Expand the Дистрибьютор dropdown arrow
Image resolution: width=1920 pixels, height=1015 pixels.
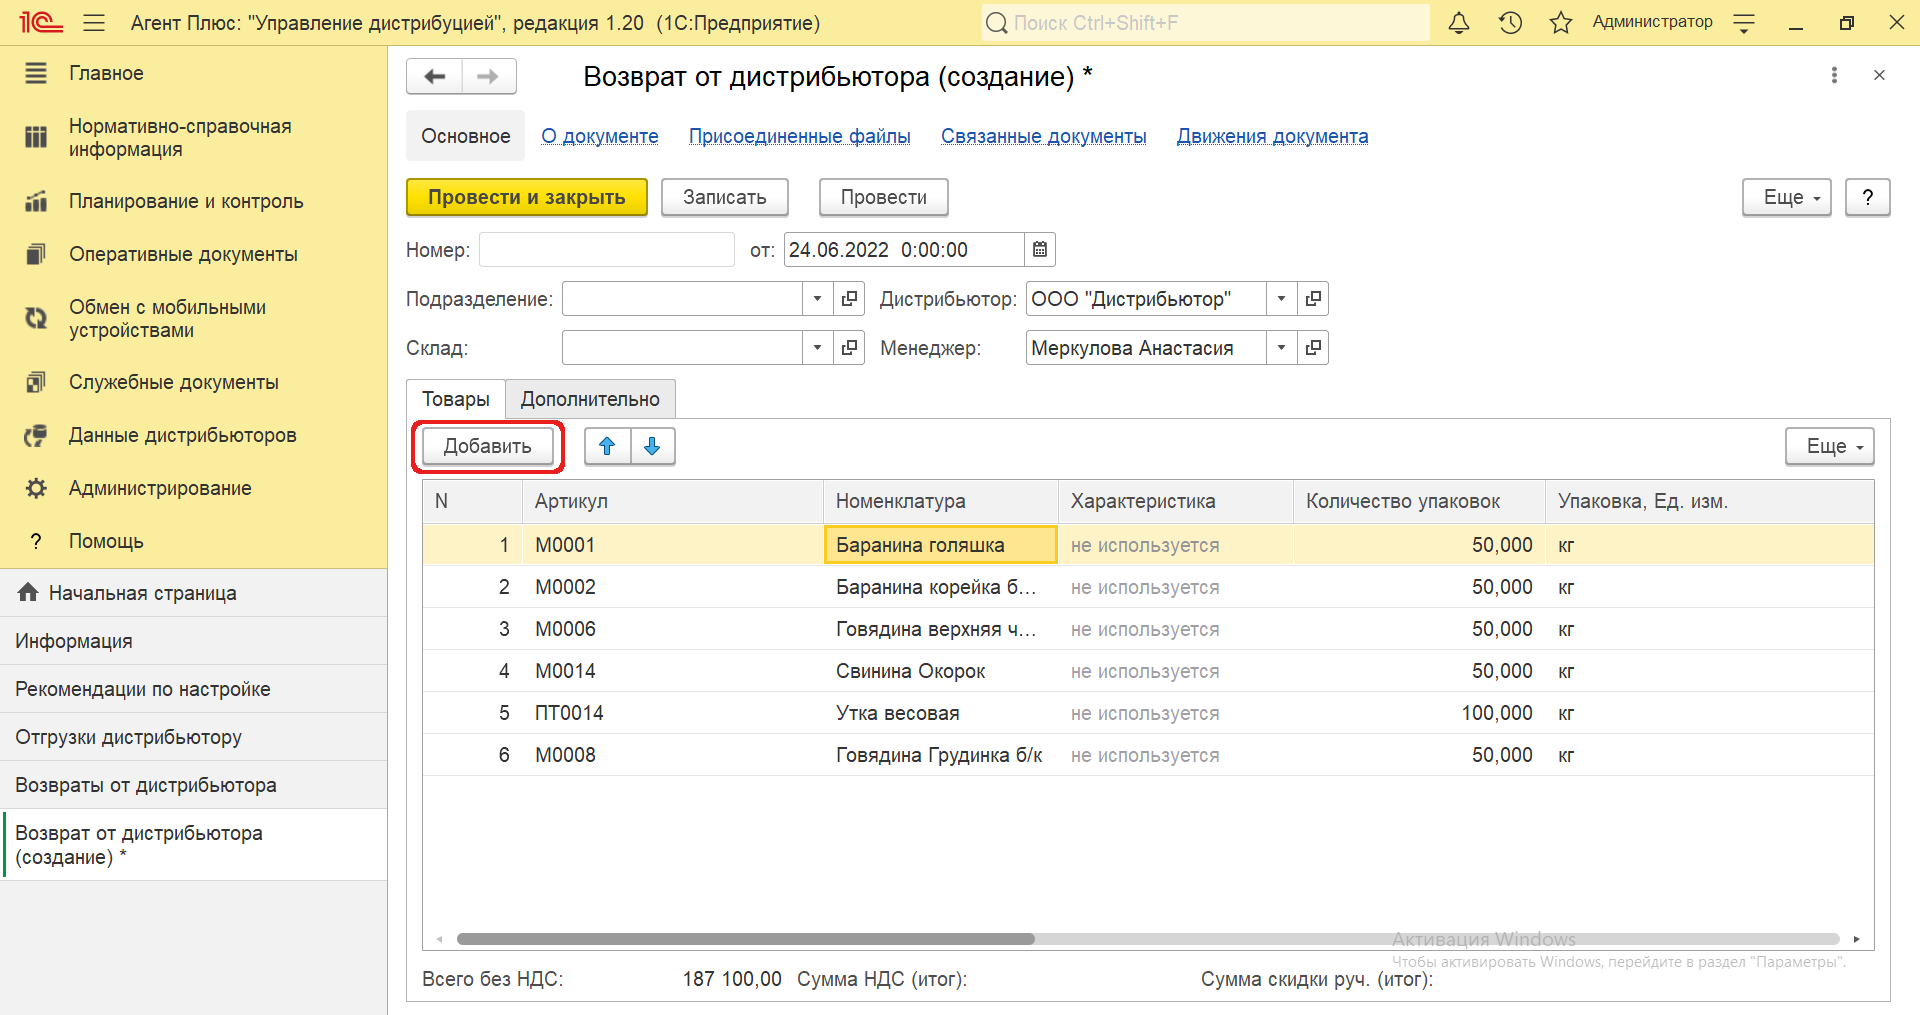point(1282,299)
